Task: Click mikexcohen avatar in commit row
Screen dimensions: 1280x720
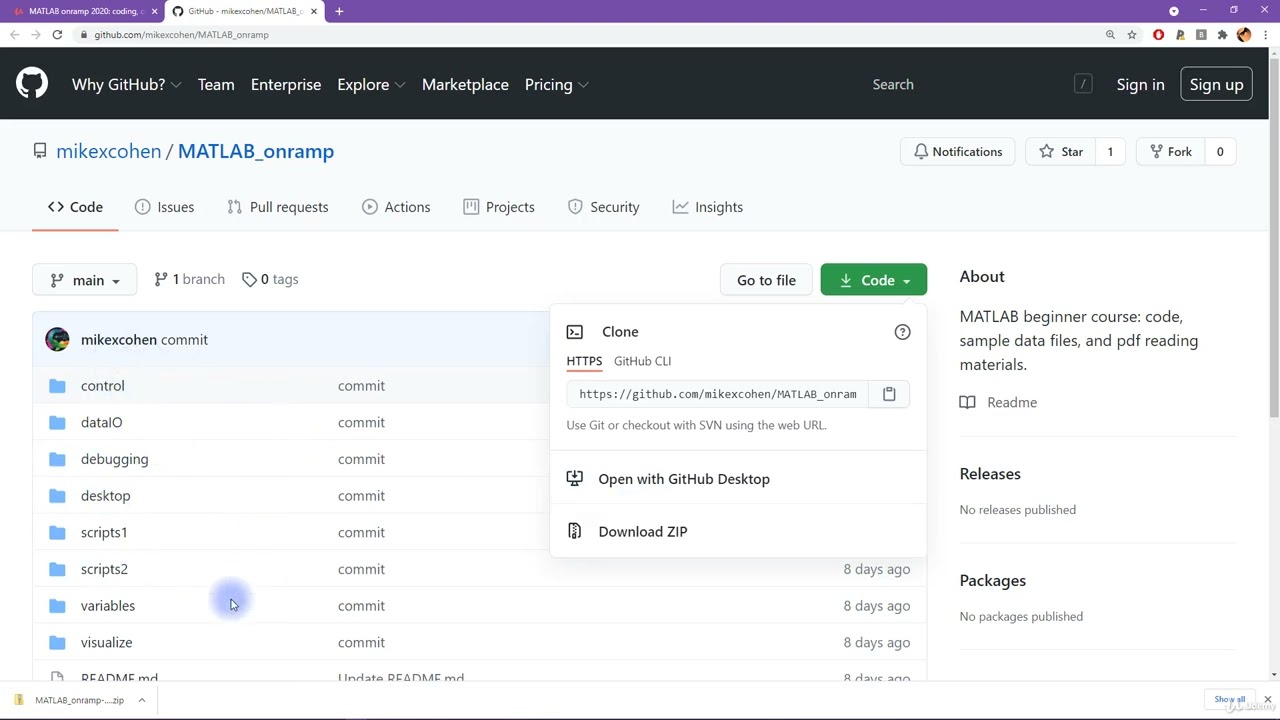Action: click(57, 340)
